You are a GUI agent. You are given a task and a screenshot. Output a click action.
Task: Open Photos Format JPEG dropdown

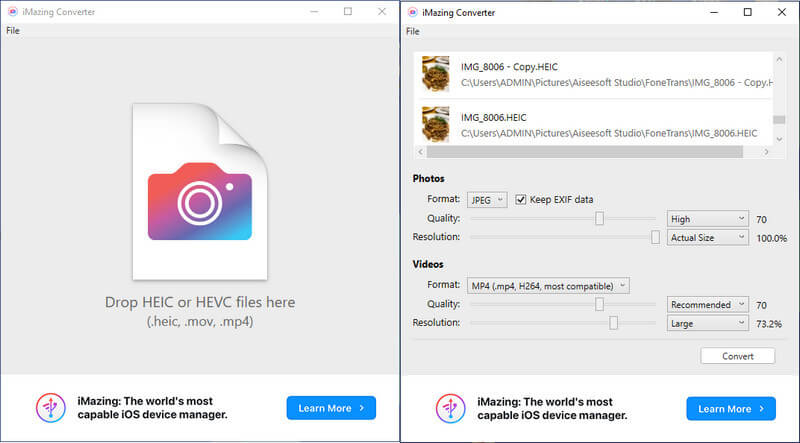tap(487, 200)
